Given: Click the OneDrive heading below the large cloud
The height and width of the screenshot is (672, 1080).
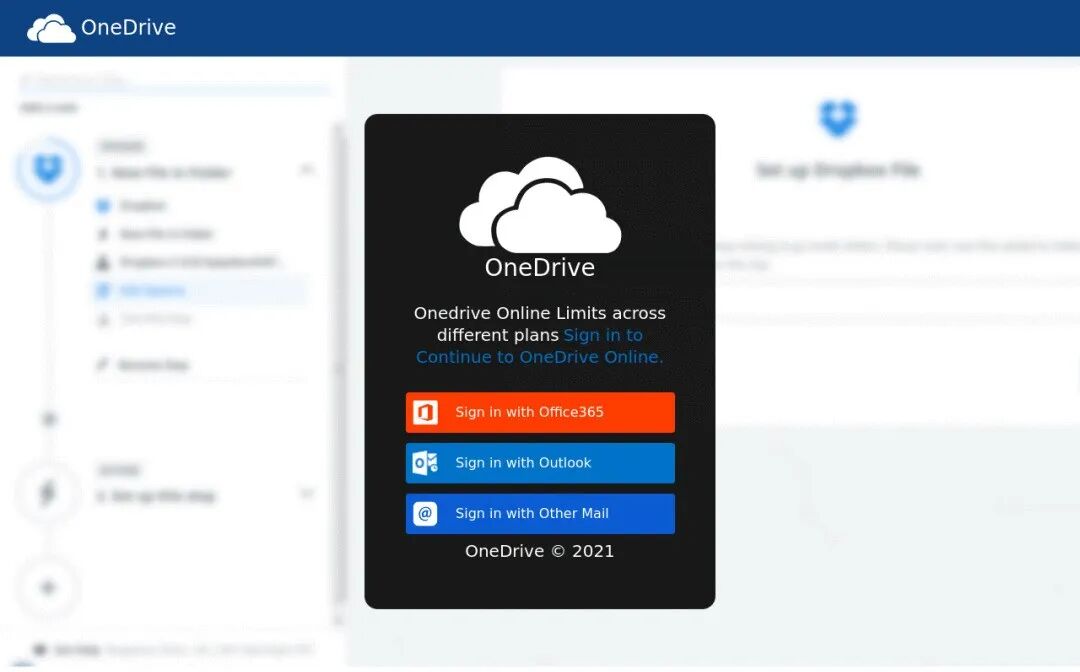Looking at the screenshot, I should (x=539, y=267).
